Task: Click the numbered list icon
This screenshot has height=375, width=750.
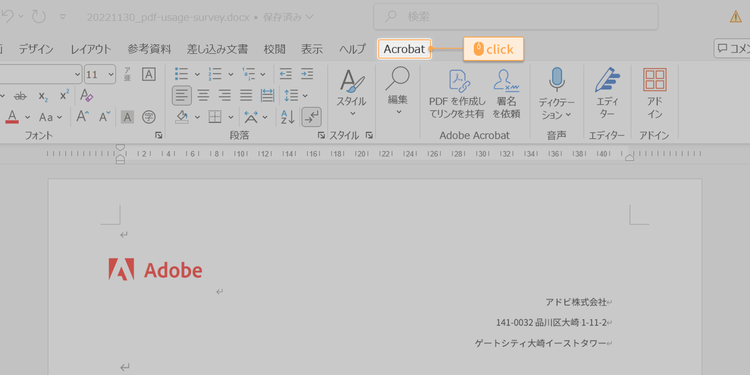Action: click(x=215, y=74)
